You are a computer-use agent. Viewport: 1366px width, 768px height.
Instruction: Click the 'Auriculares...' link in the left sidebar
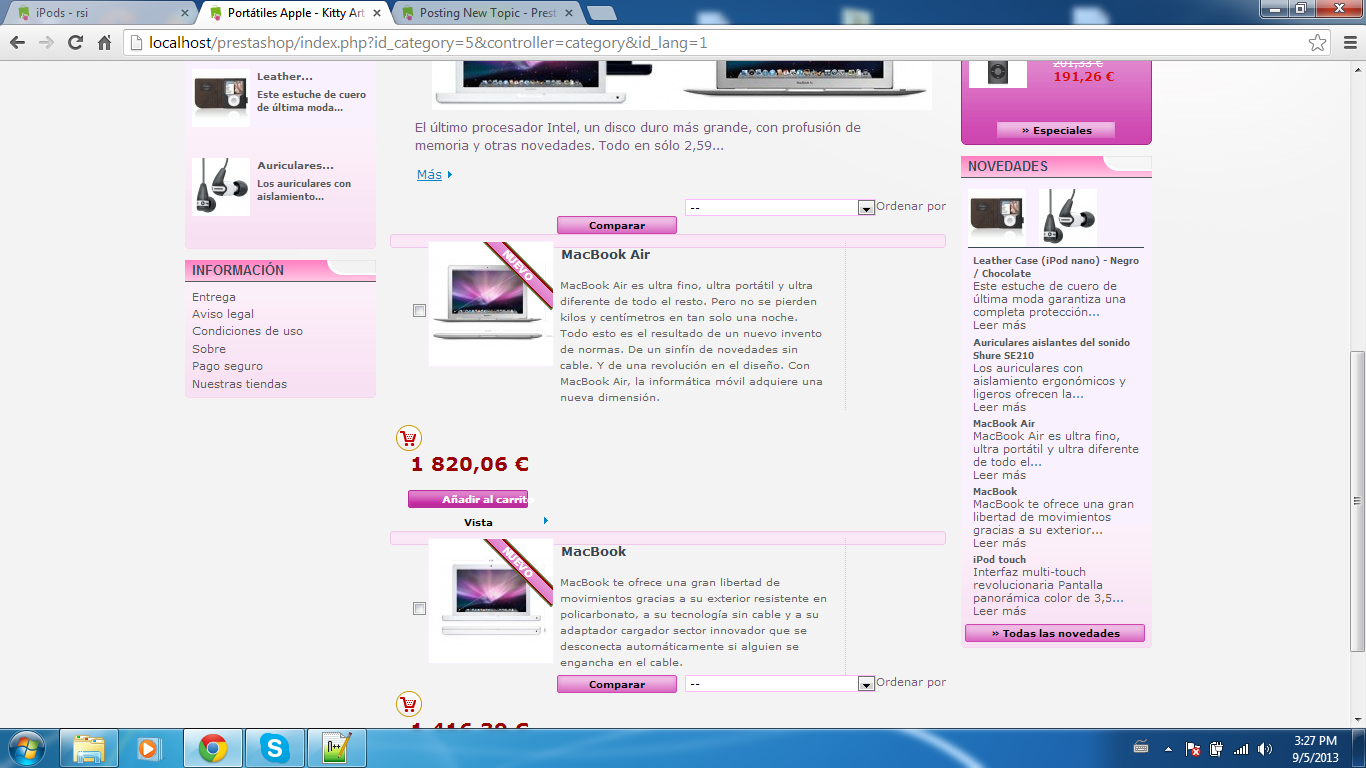click(295, 165)
